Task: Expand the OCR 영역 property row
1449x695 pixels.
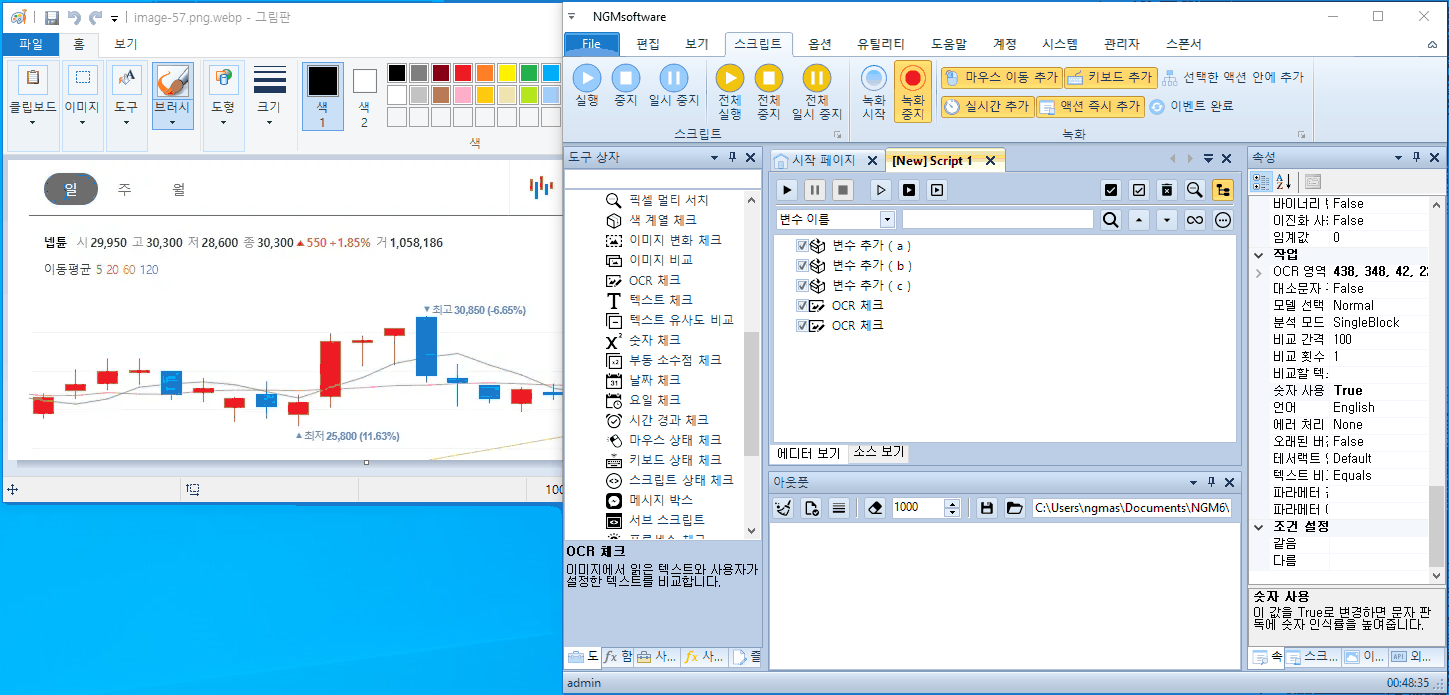Action: pyautogui.click(x=1257, y=271)
